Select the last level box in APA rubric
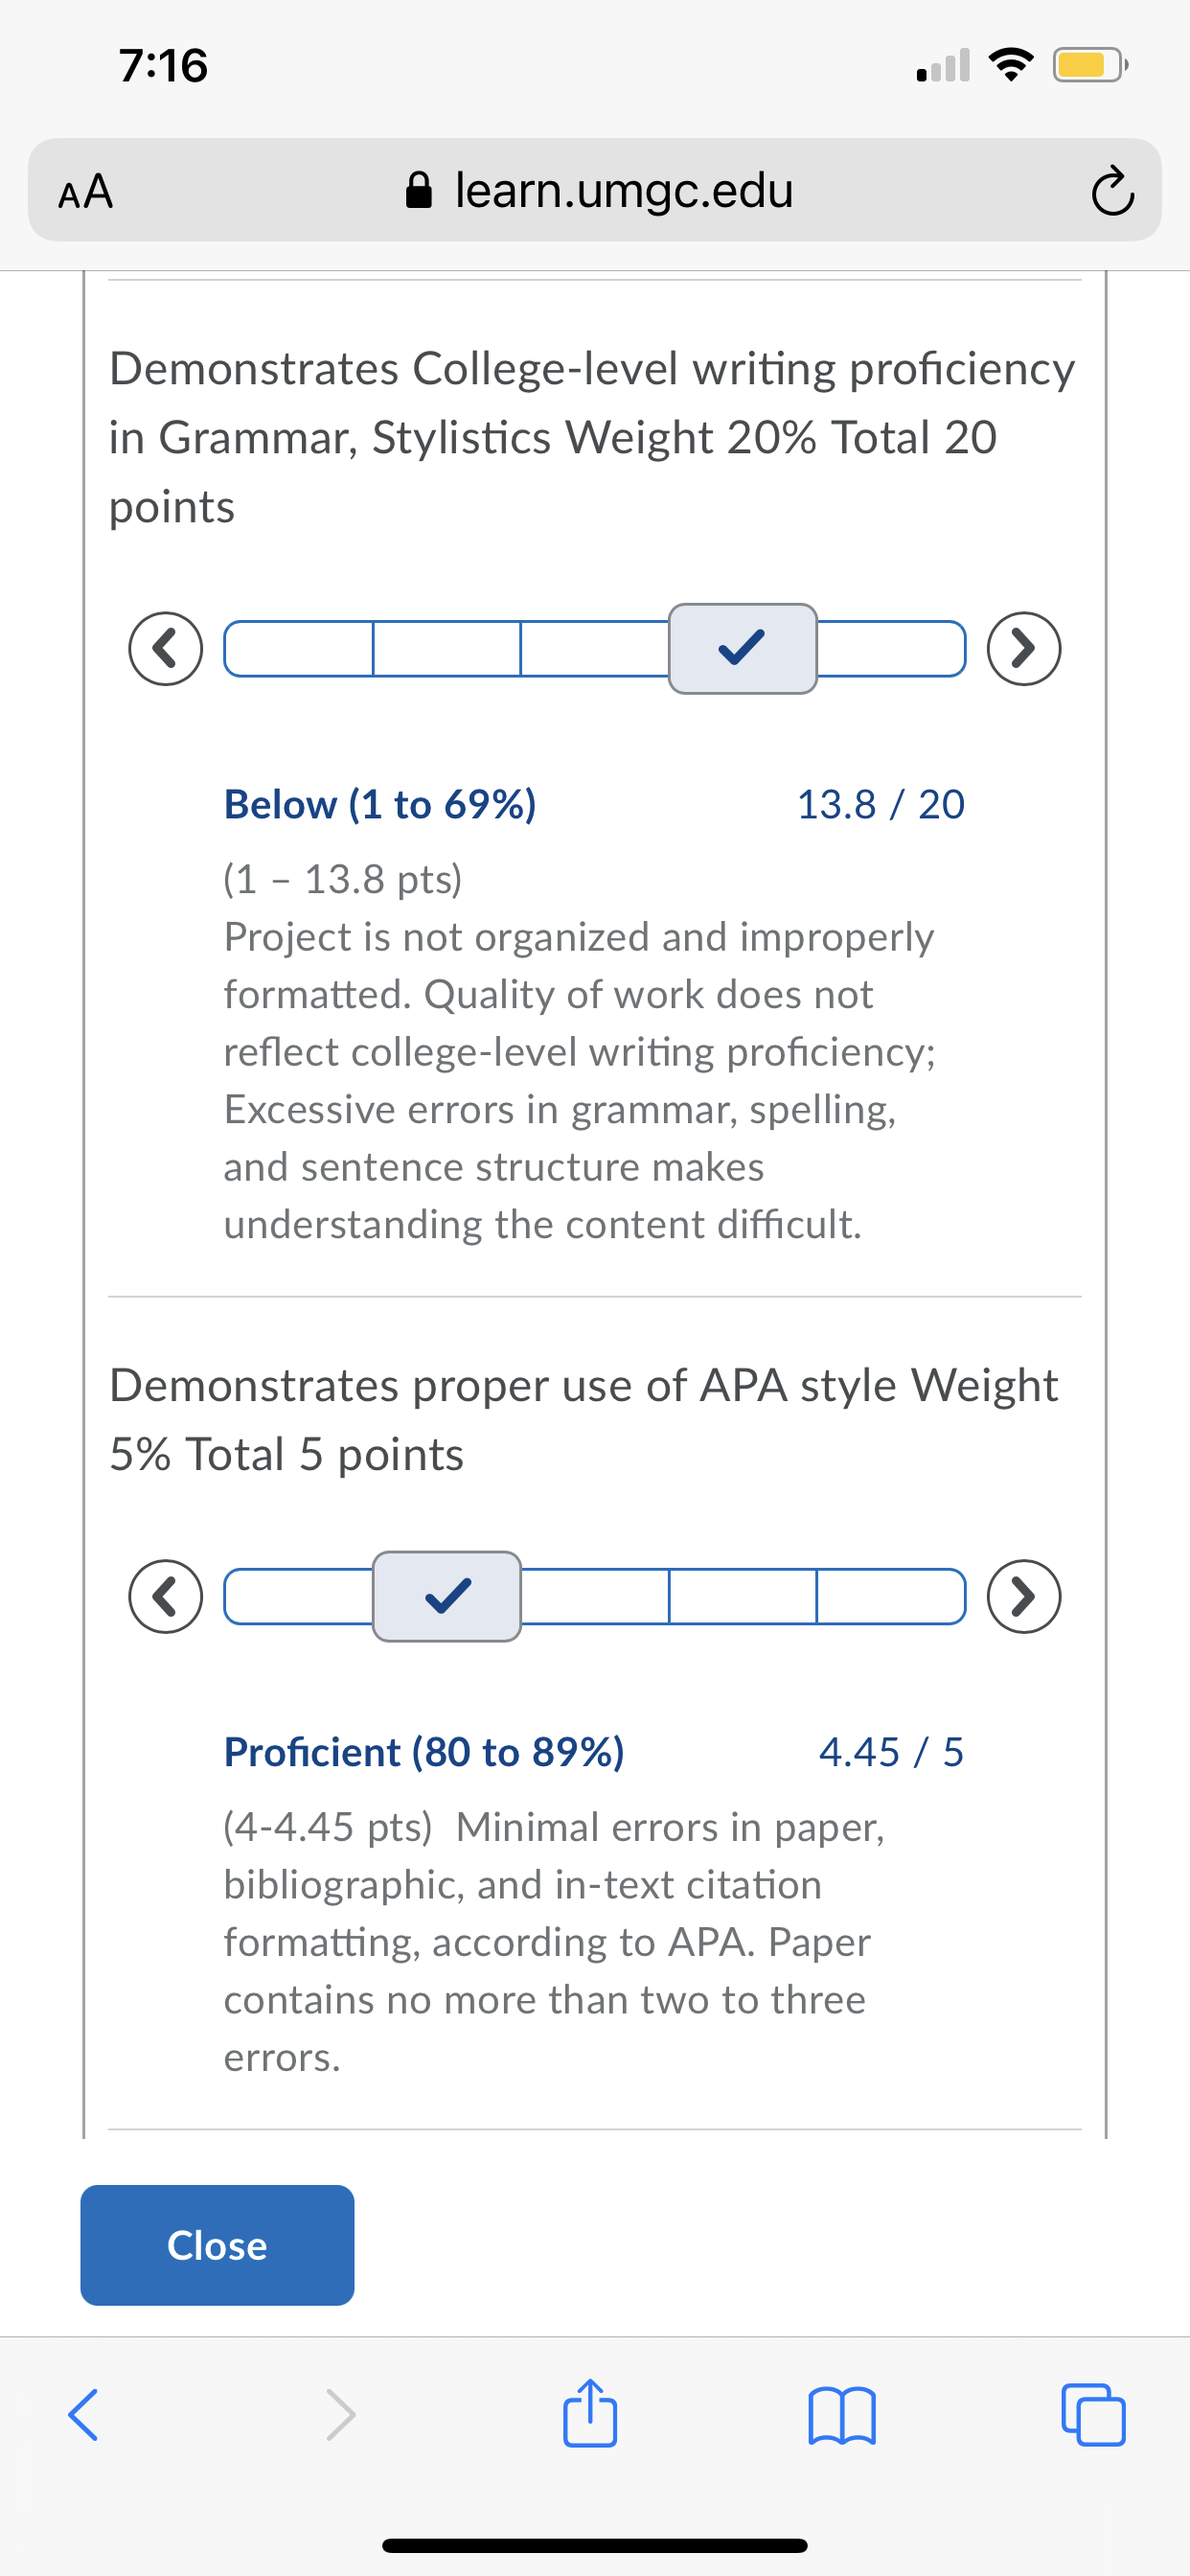This screenshot has width=1190, height=2576. (x=891, y=1596)
